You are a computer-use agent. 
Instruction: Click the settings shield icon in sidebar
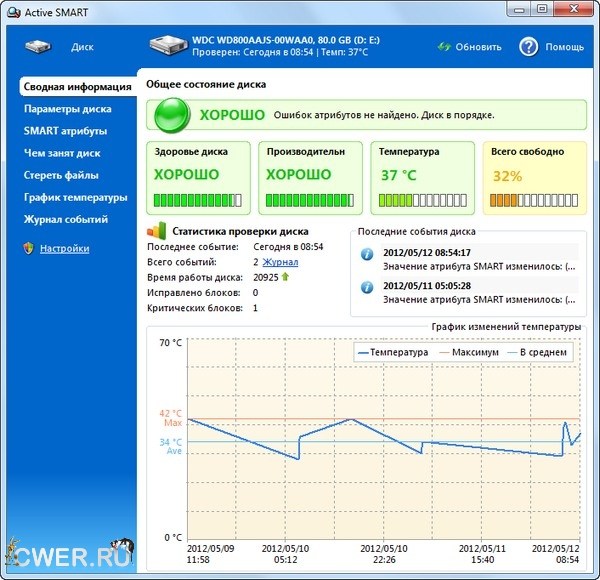[x=29, y=248]
